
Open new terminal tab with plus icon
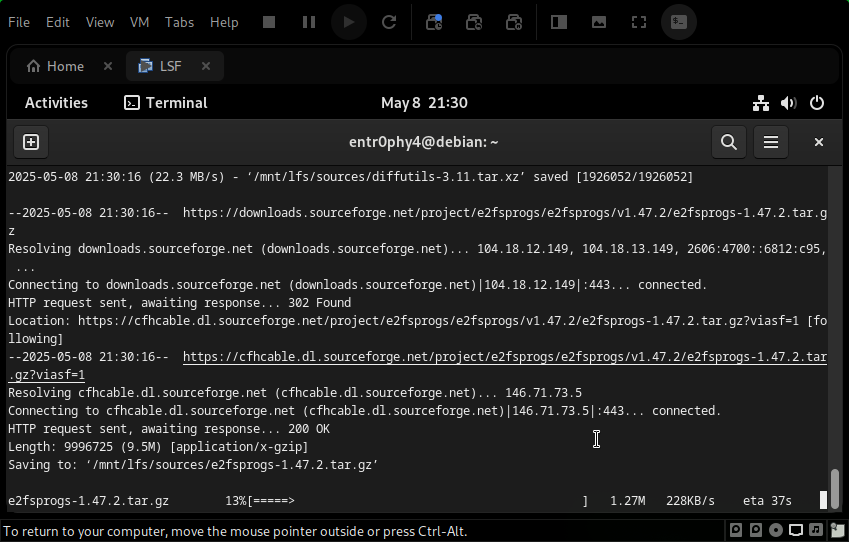coord(31,142)
